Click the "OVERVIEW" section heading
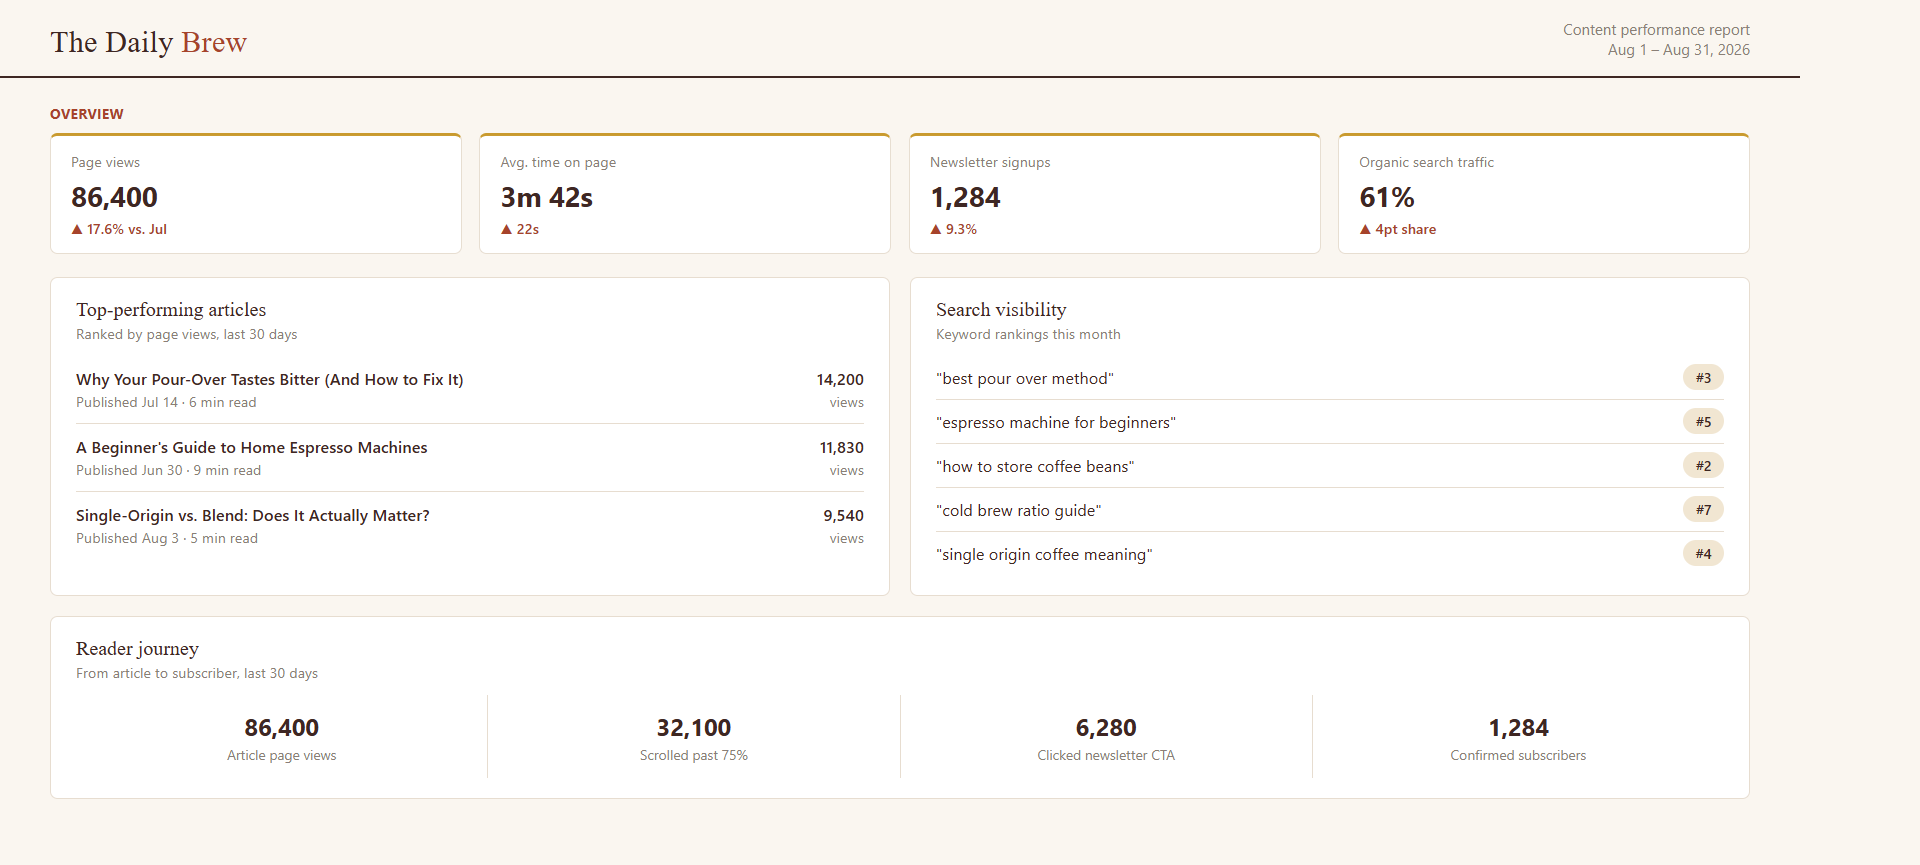The width and height of the screenshot is (1920, 865). (x=87, y=114)
